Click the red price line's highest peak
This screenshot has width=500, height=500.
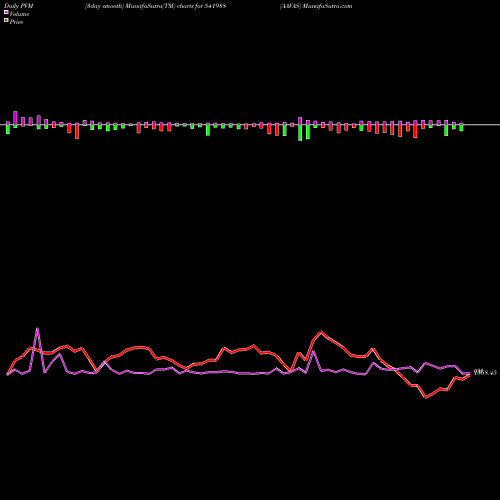[321, 331]
